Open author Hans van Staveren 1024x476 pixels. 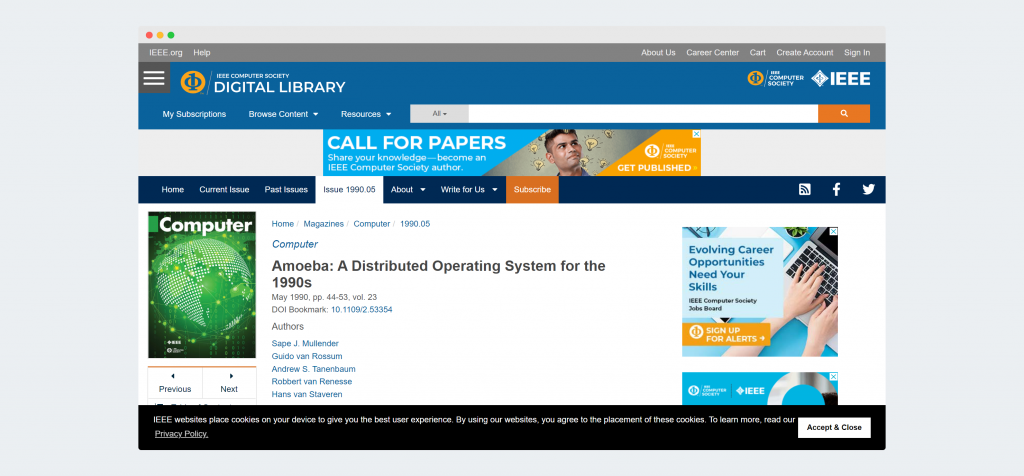click(307, 394)
